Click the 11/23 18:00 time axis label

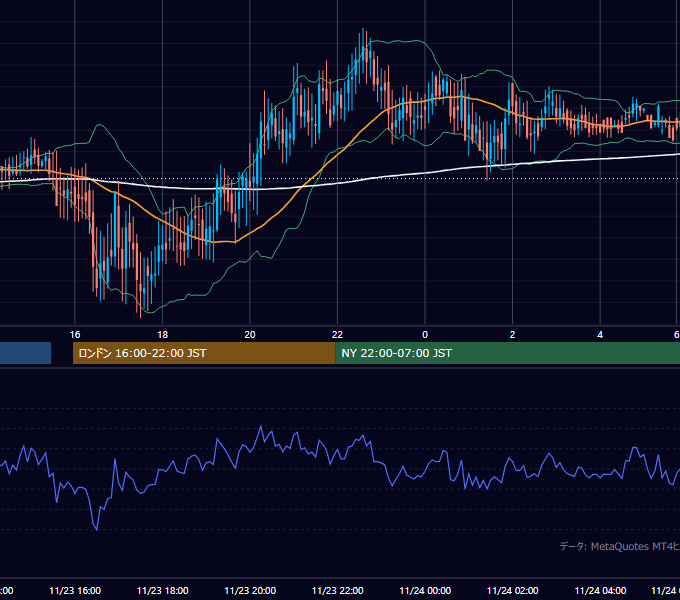click(163, 590)
